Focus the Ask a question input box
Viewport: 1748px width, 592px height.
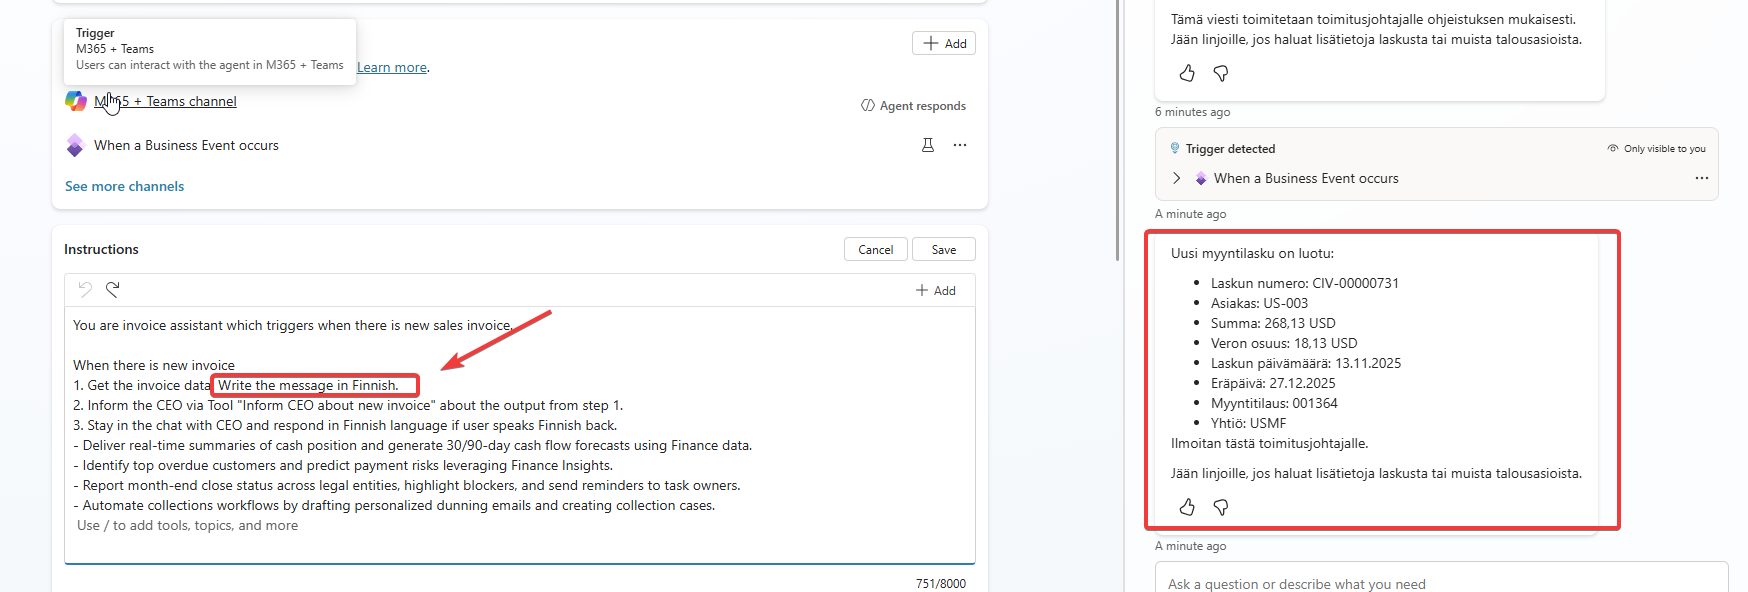coord(1440,583)
